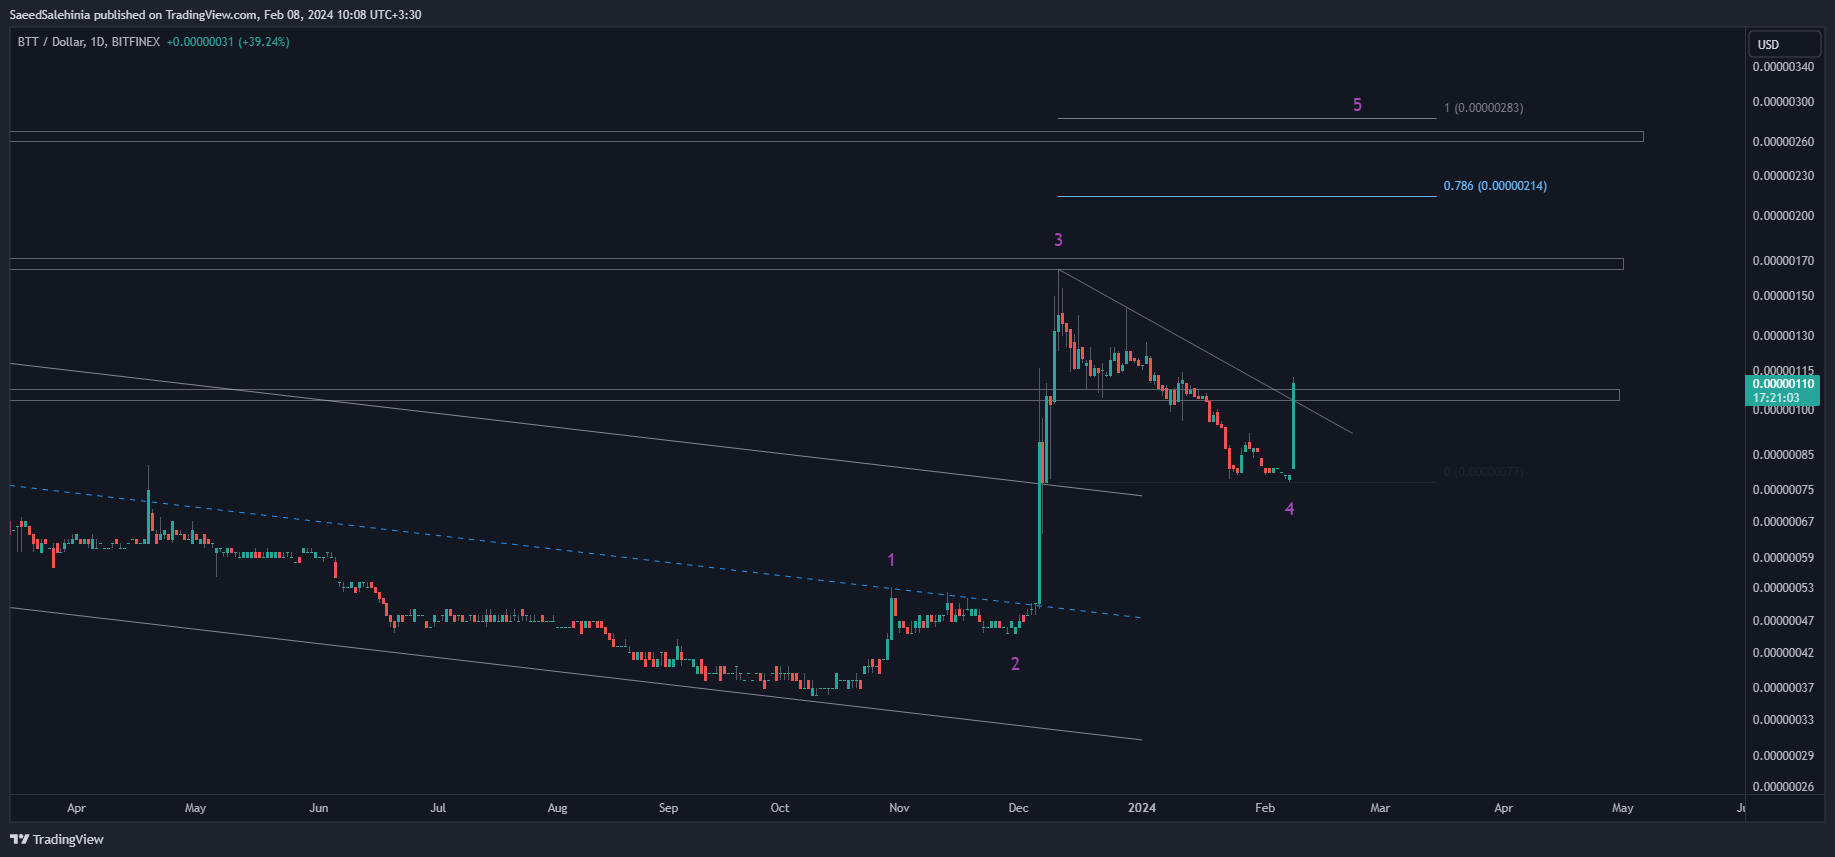Viewport: 1835px width, 857px height.
Task: Click the Jun date label on time axis
Action: point(319,808)
